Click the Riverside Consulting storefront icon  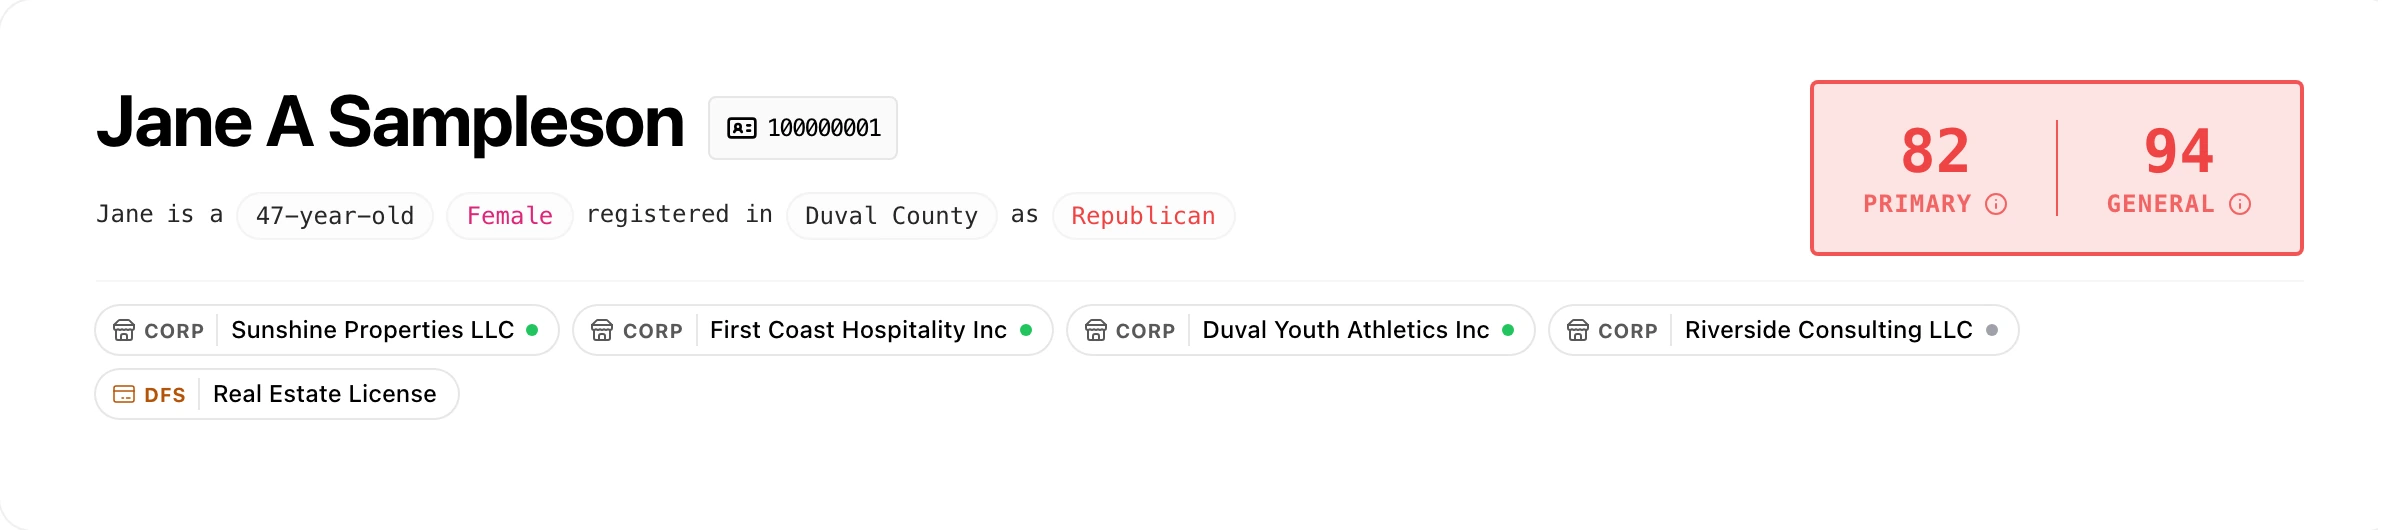coord(1578,330)
